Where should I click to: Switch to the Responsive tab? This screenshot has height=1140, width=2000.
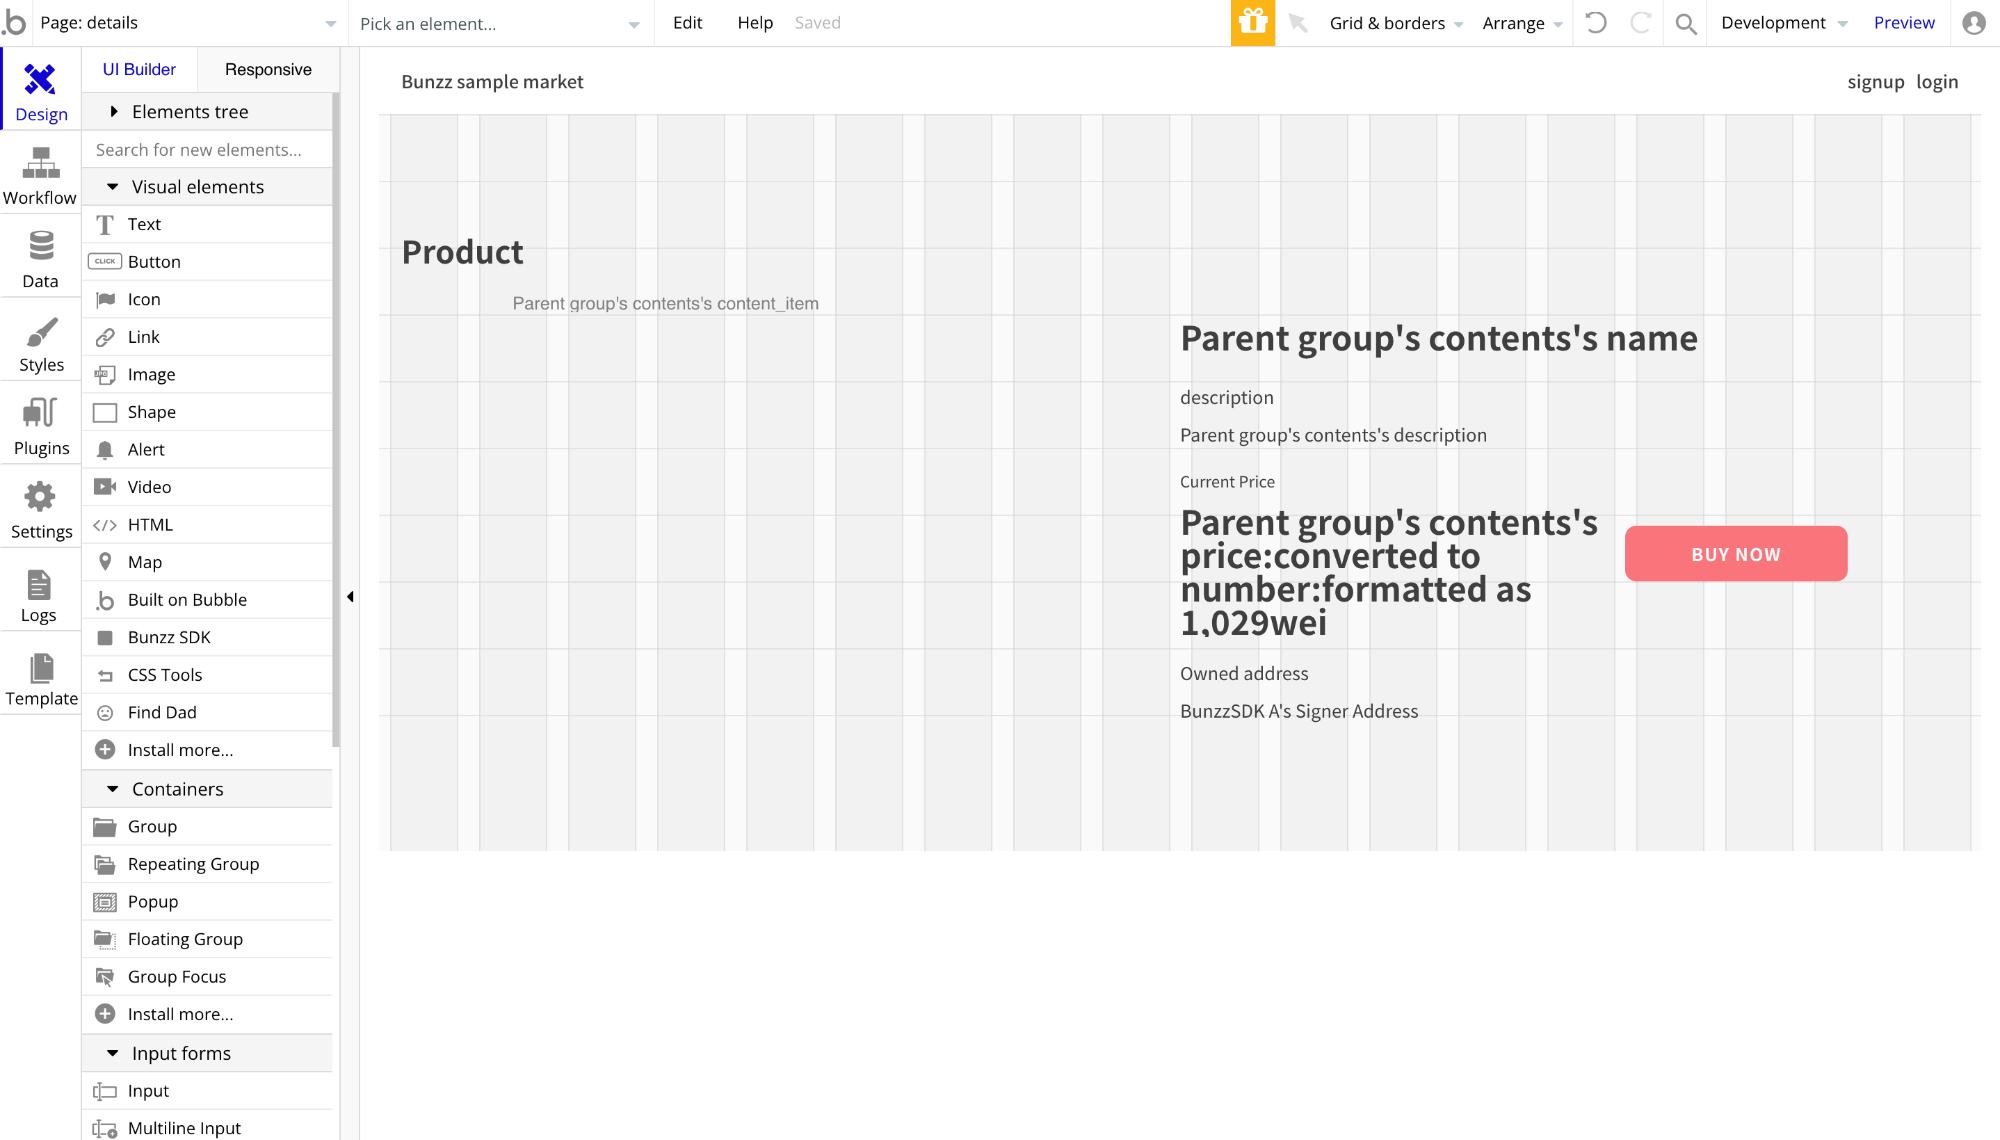click(268, 69)
